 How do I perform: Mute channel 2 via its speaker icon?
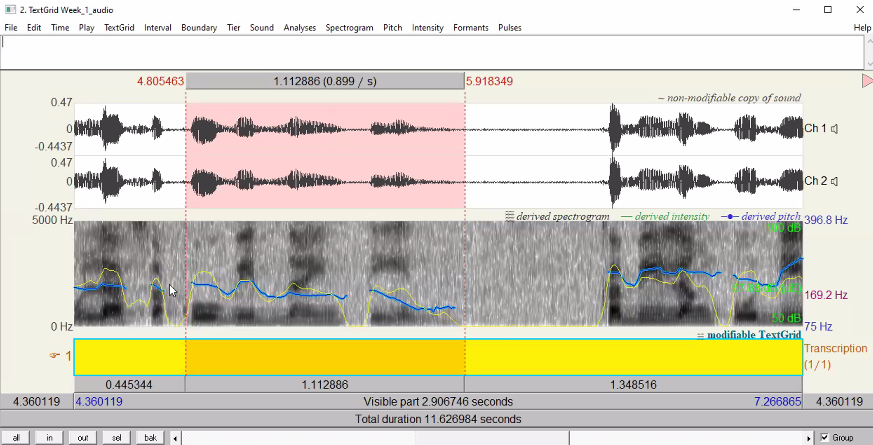click(834, 182)
